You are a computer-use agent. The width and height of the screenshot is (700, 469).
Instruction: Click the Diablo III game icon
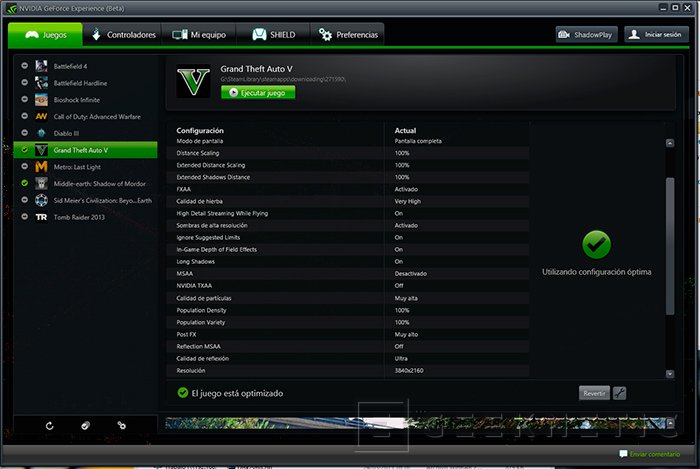(x=41, y=133)
